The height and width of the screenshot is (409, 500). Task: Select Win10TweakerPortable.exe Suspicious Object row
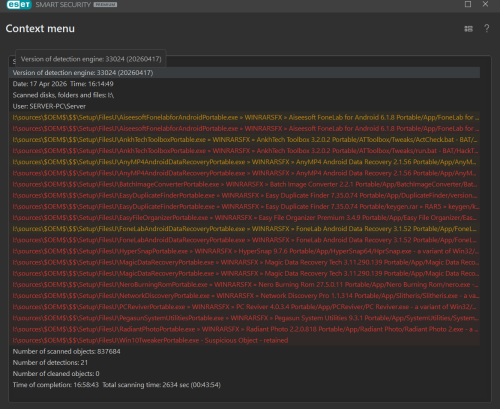click(244, 340)
